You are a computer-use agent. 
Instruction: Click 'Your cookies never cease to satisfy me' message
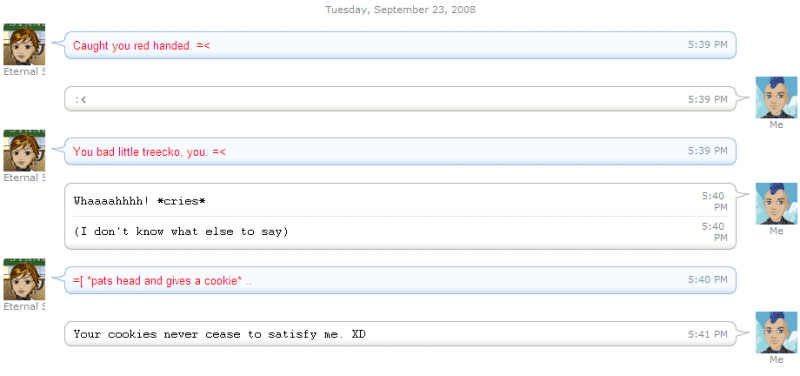[x=219, y=335]
